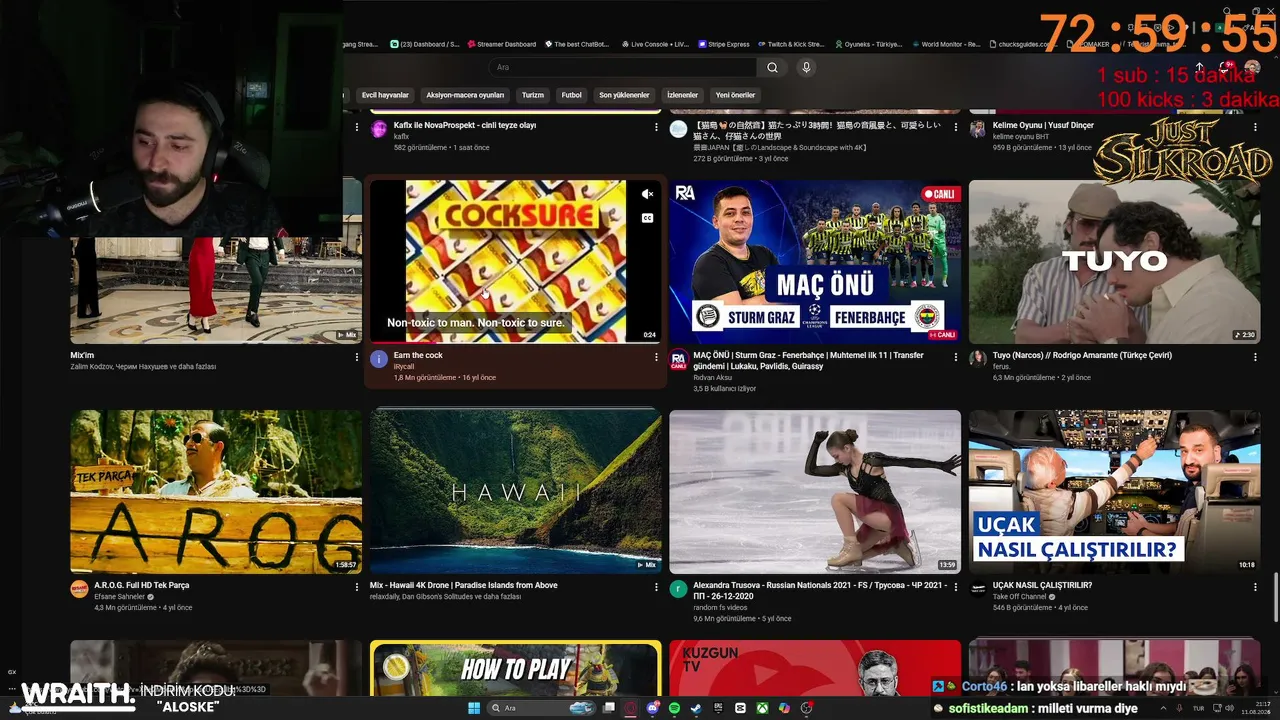The height and width of the screenshot is (720, 1280).
Task: Open the 'Streamer Dashboard' bookmark
Action: coord(501,44)
